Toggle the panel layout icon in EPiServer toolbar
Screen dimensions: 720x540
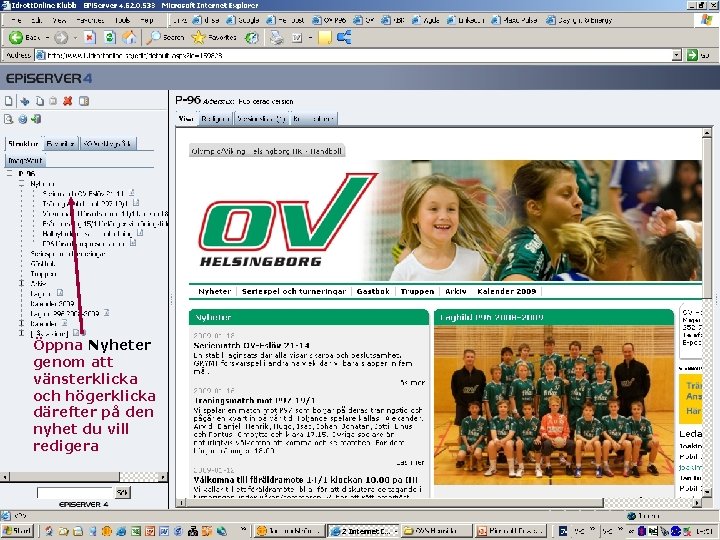(84, 101)
